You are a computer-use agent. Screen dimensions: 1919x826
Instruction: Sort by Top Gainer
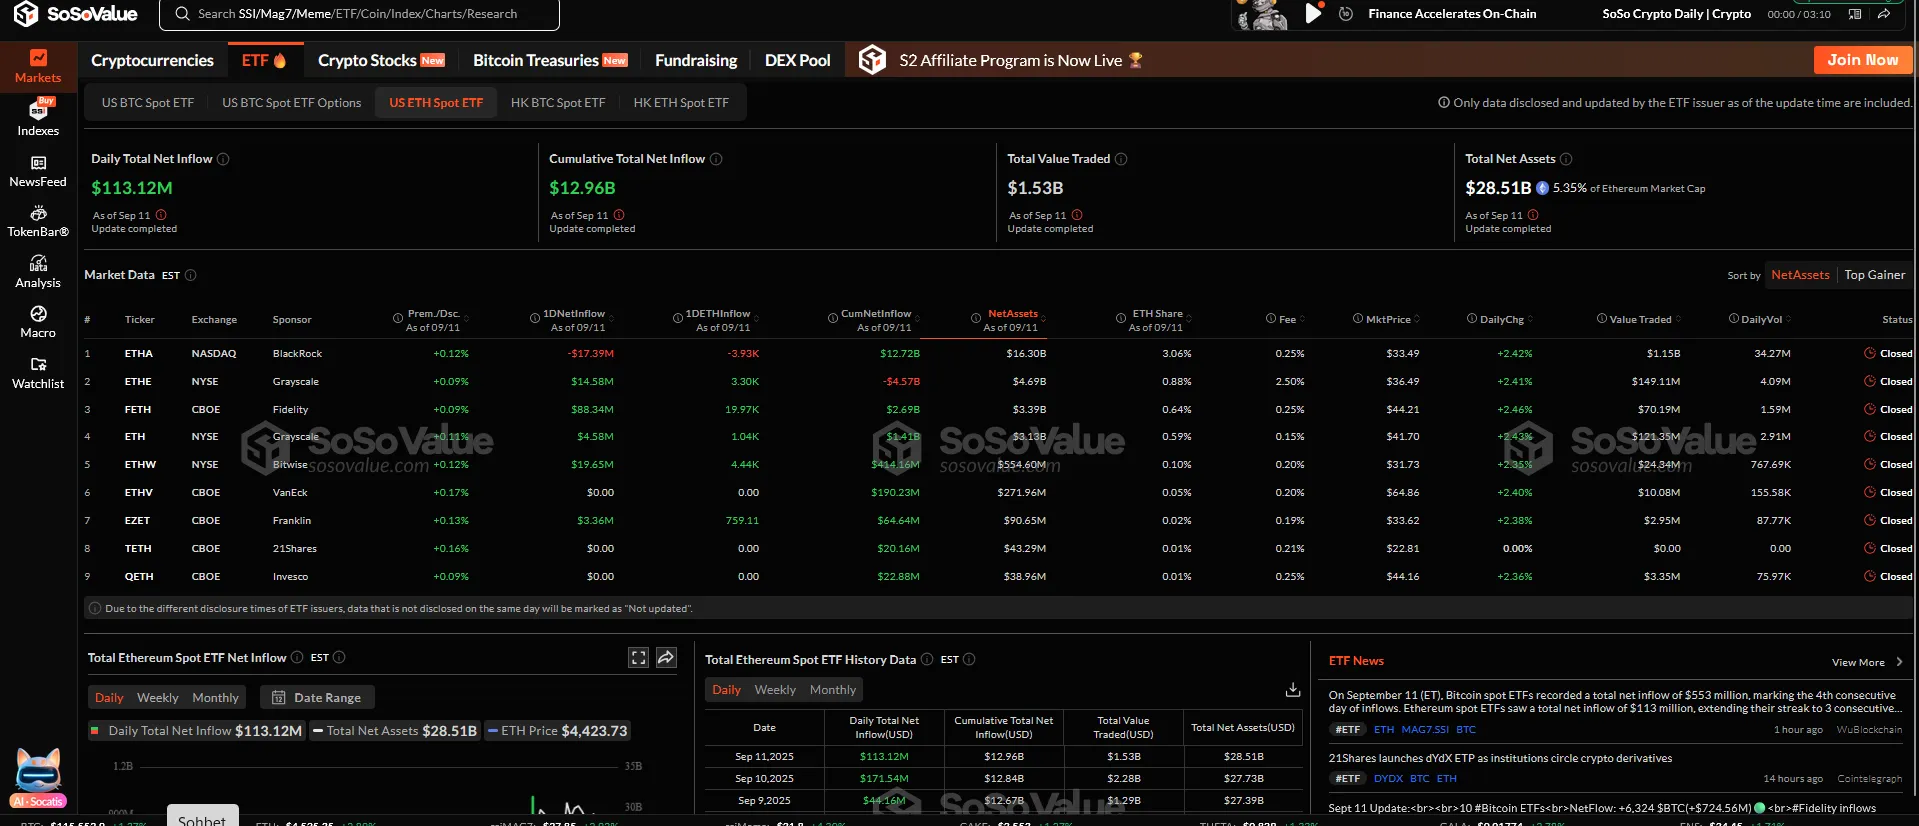[1874, 275]
